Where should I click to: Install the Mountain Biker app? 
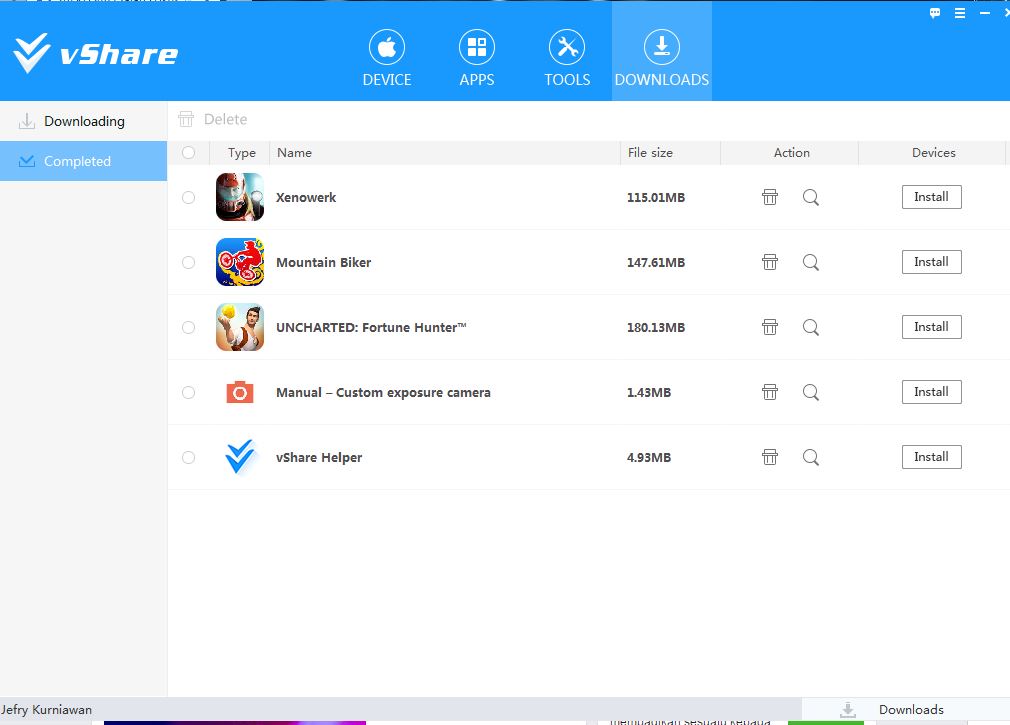pyautogui.click(x=931, y=261)
